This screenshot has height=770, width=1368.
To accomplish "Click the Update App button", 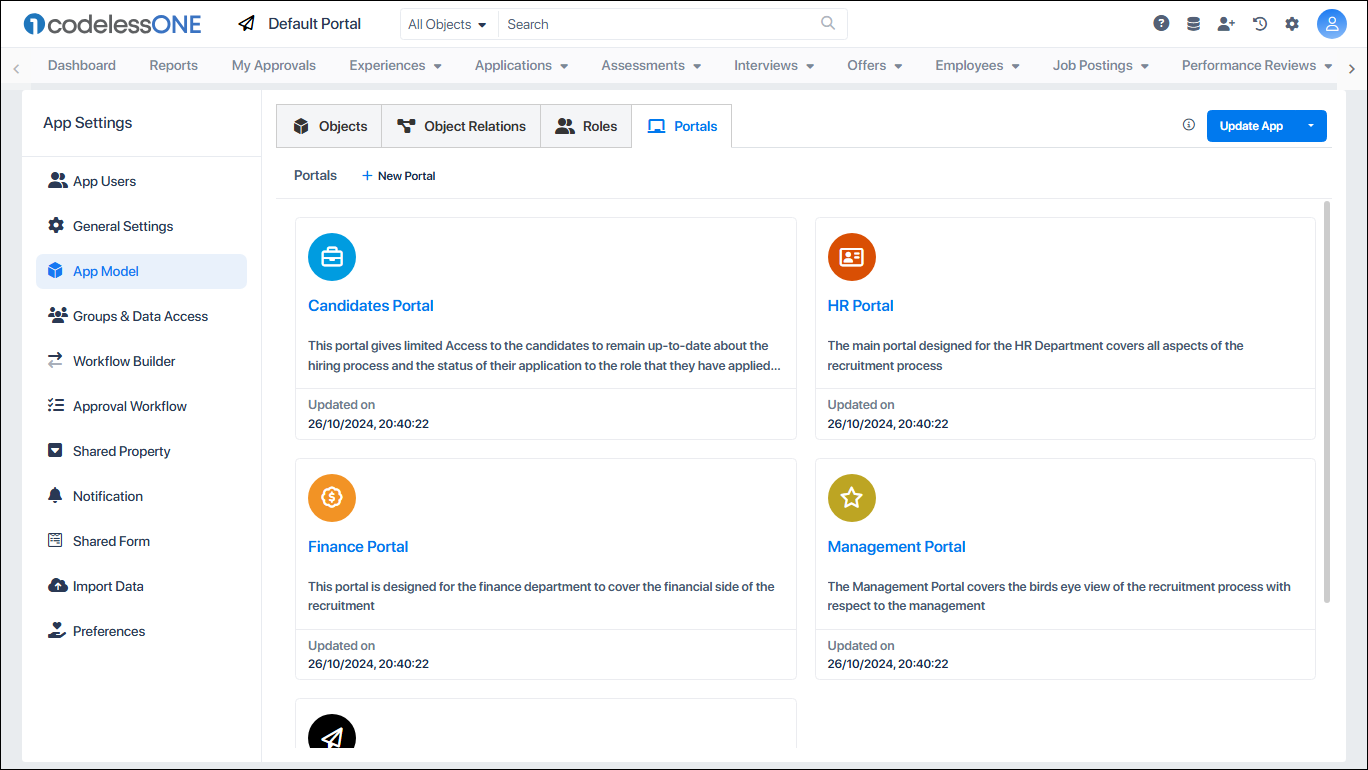I will [1251, 126].
